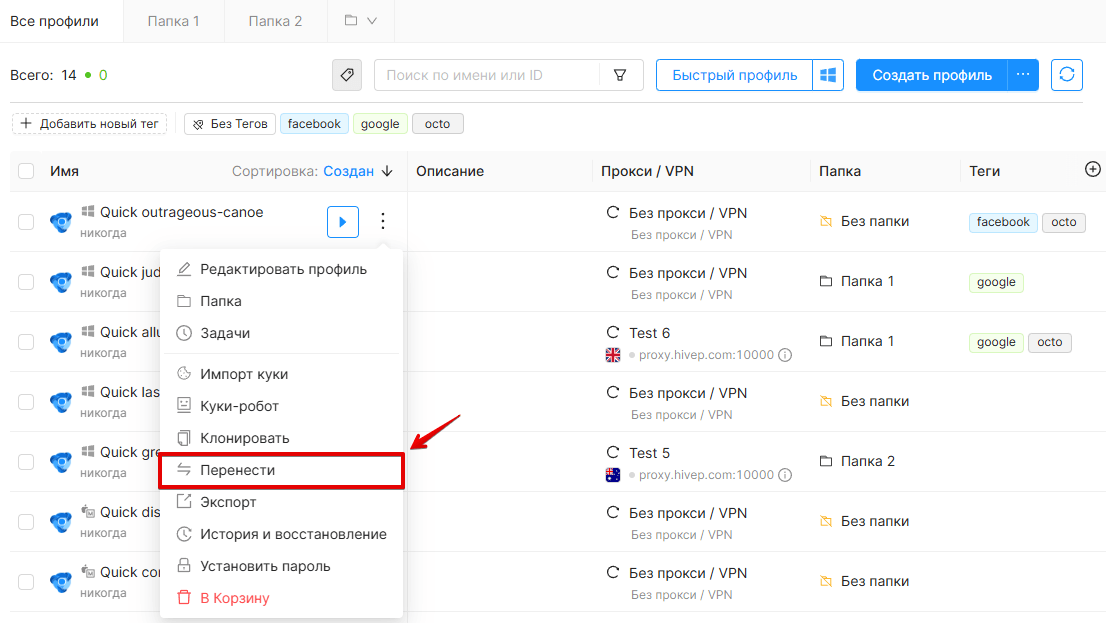
Task: Choose Перенести in the context menu
Action: point(281,471)
